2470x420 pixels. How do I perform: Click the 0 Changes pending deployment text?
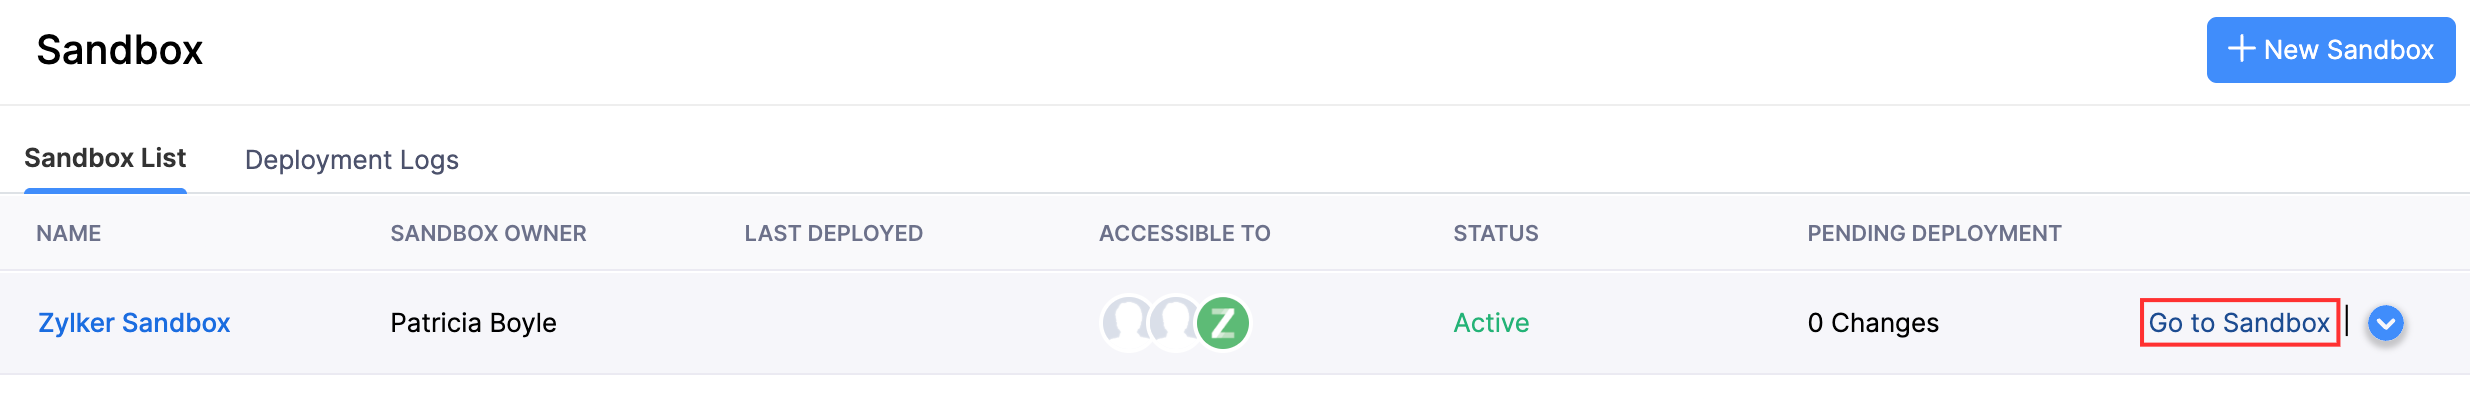[1872, 323]
